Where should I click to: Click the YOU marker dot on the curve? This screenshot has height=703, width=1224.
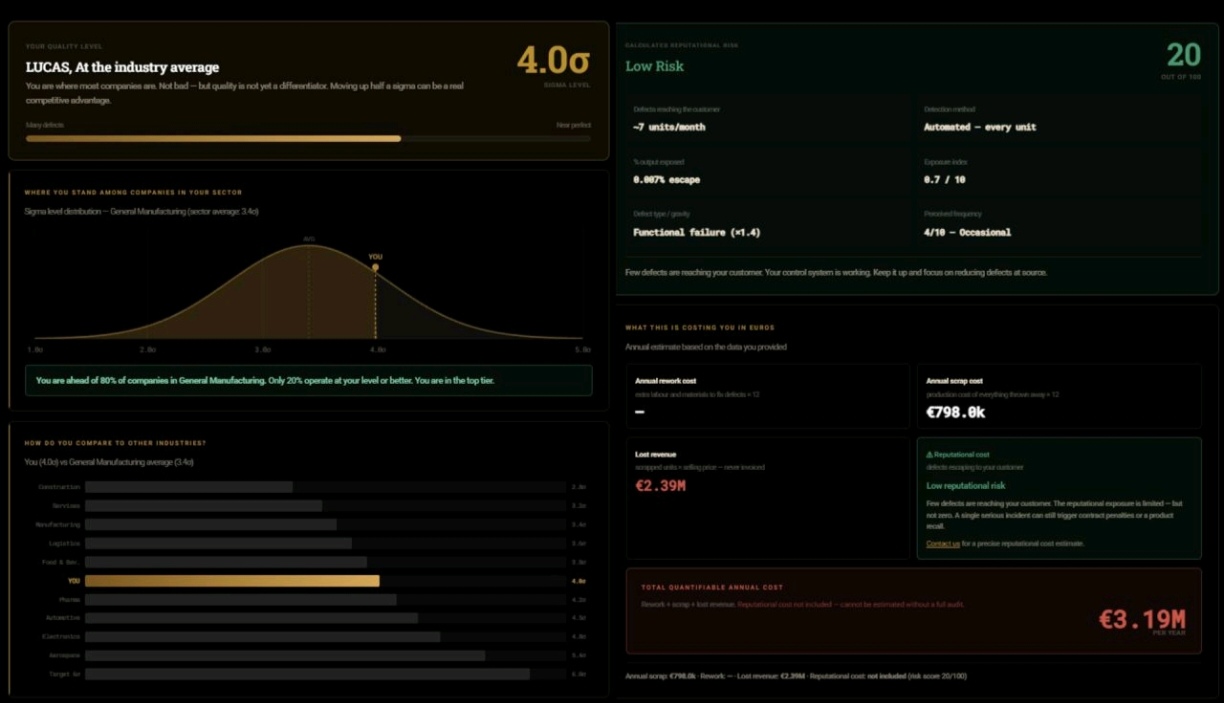[375, 267]
